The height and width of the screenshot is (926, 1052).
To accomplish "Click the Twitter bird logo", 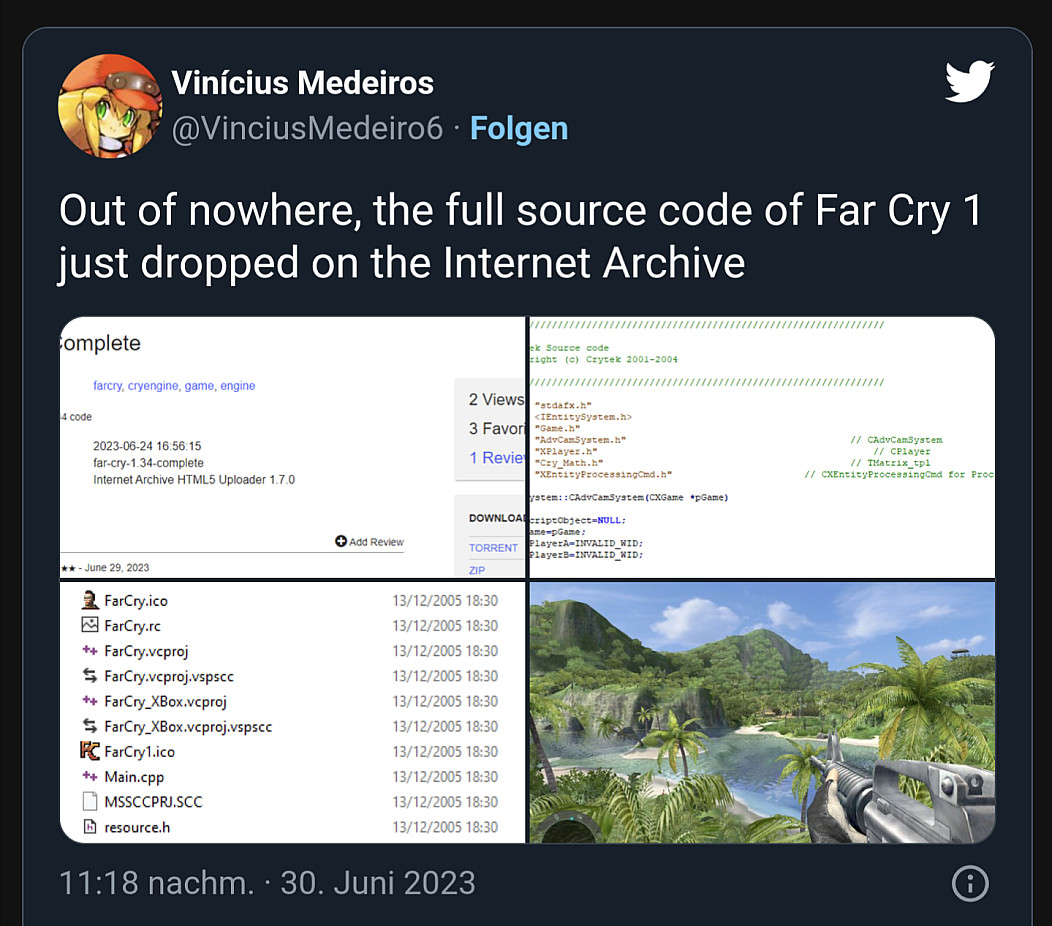I will (x=969, y=82).
